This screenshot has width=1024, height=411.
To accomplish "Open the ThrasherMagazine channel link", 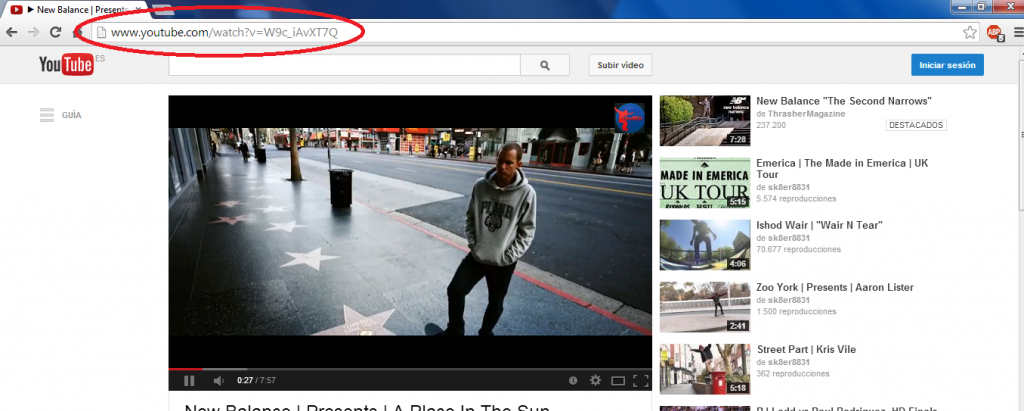I will (805, 114).
